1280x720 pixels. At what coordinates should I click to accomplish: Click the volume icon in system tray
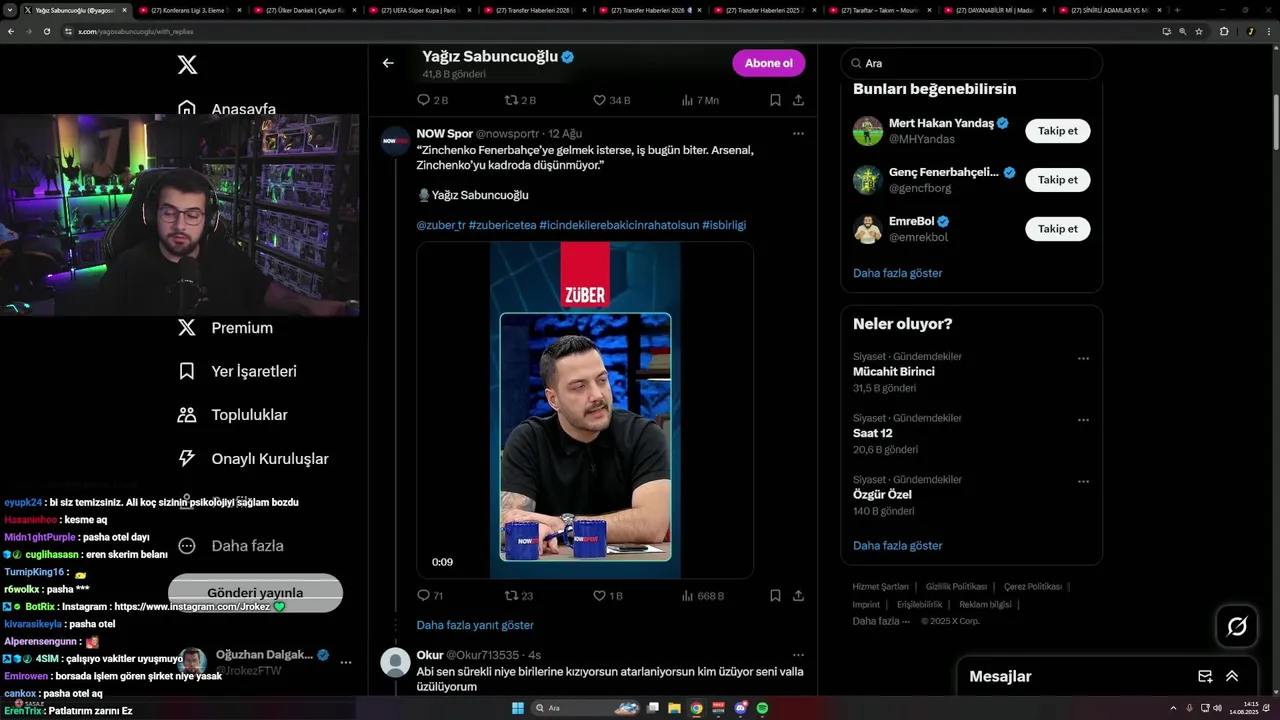pyautogui.click(x=1216, y=708)
